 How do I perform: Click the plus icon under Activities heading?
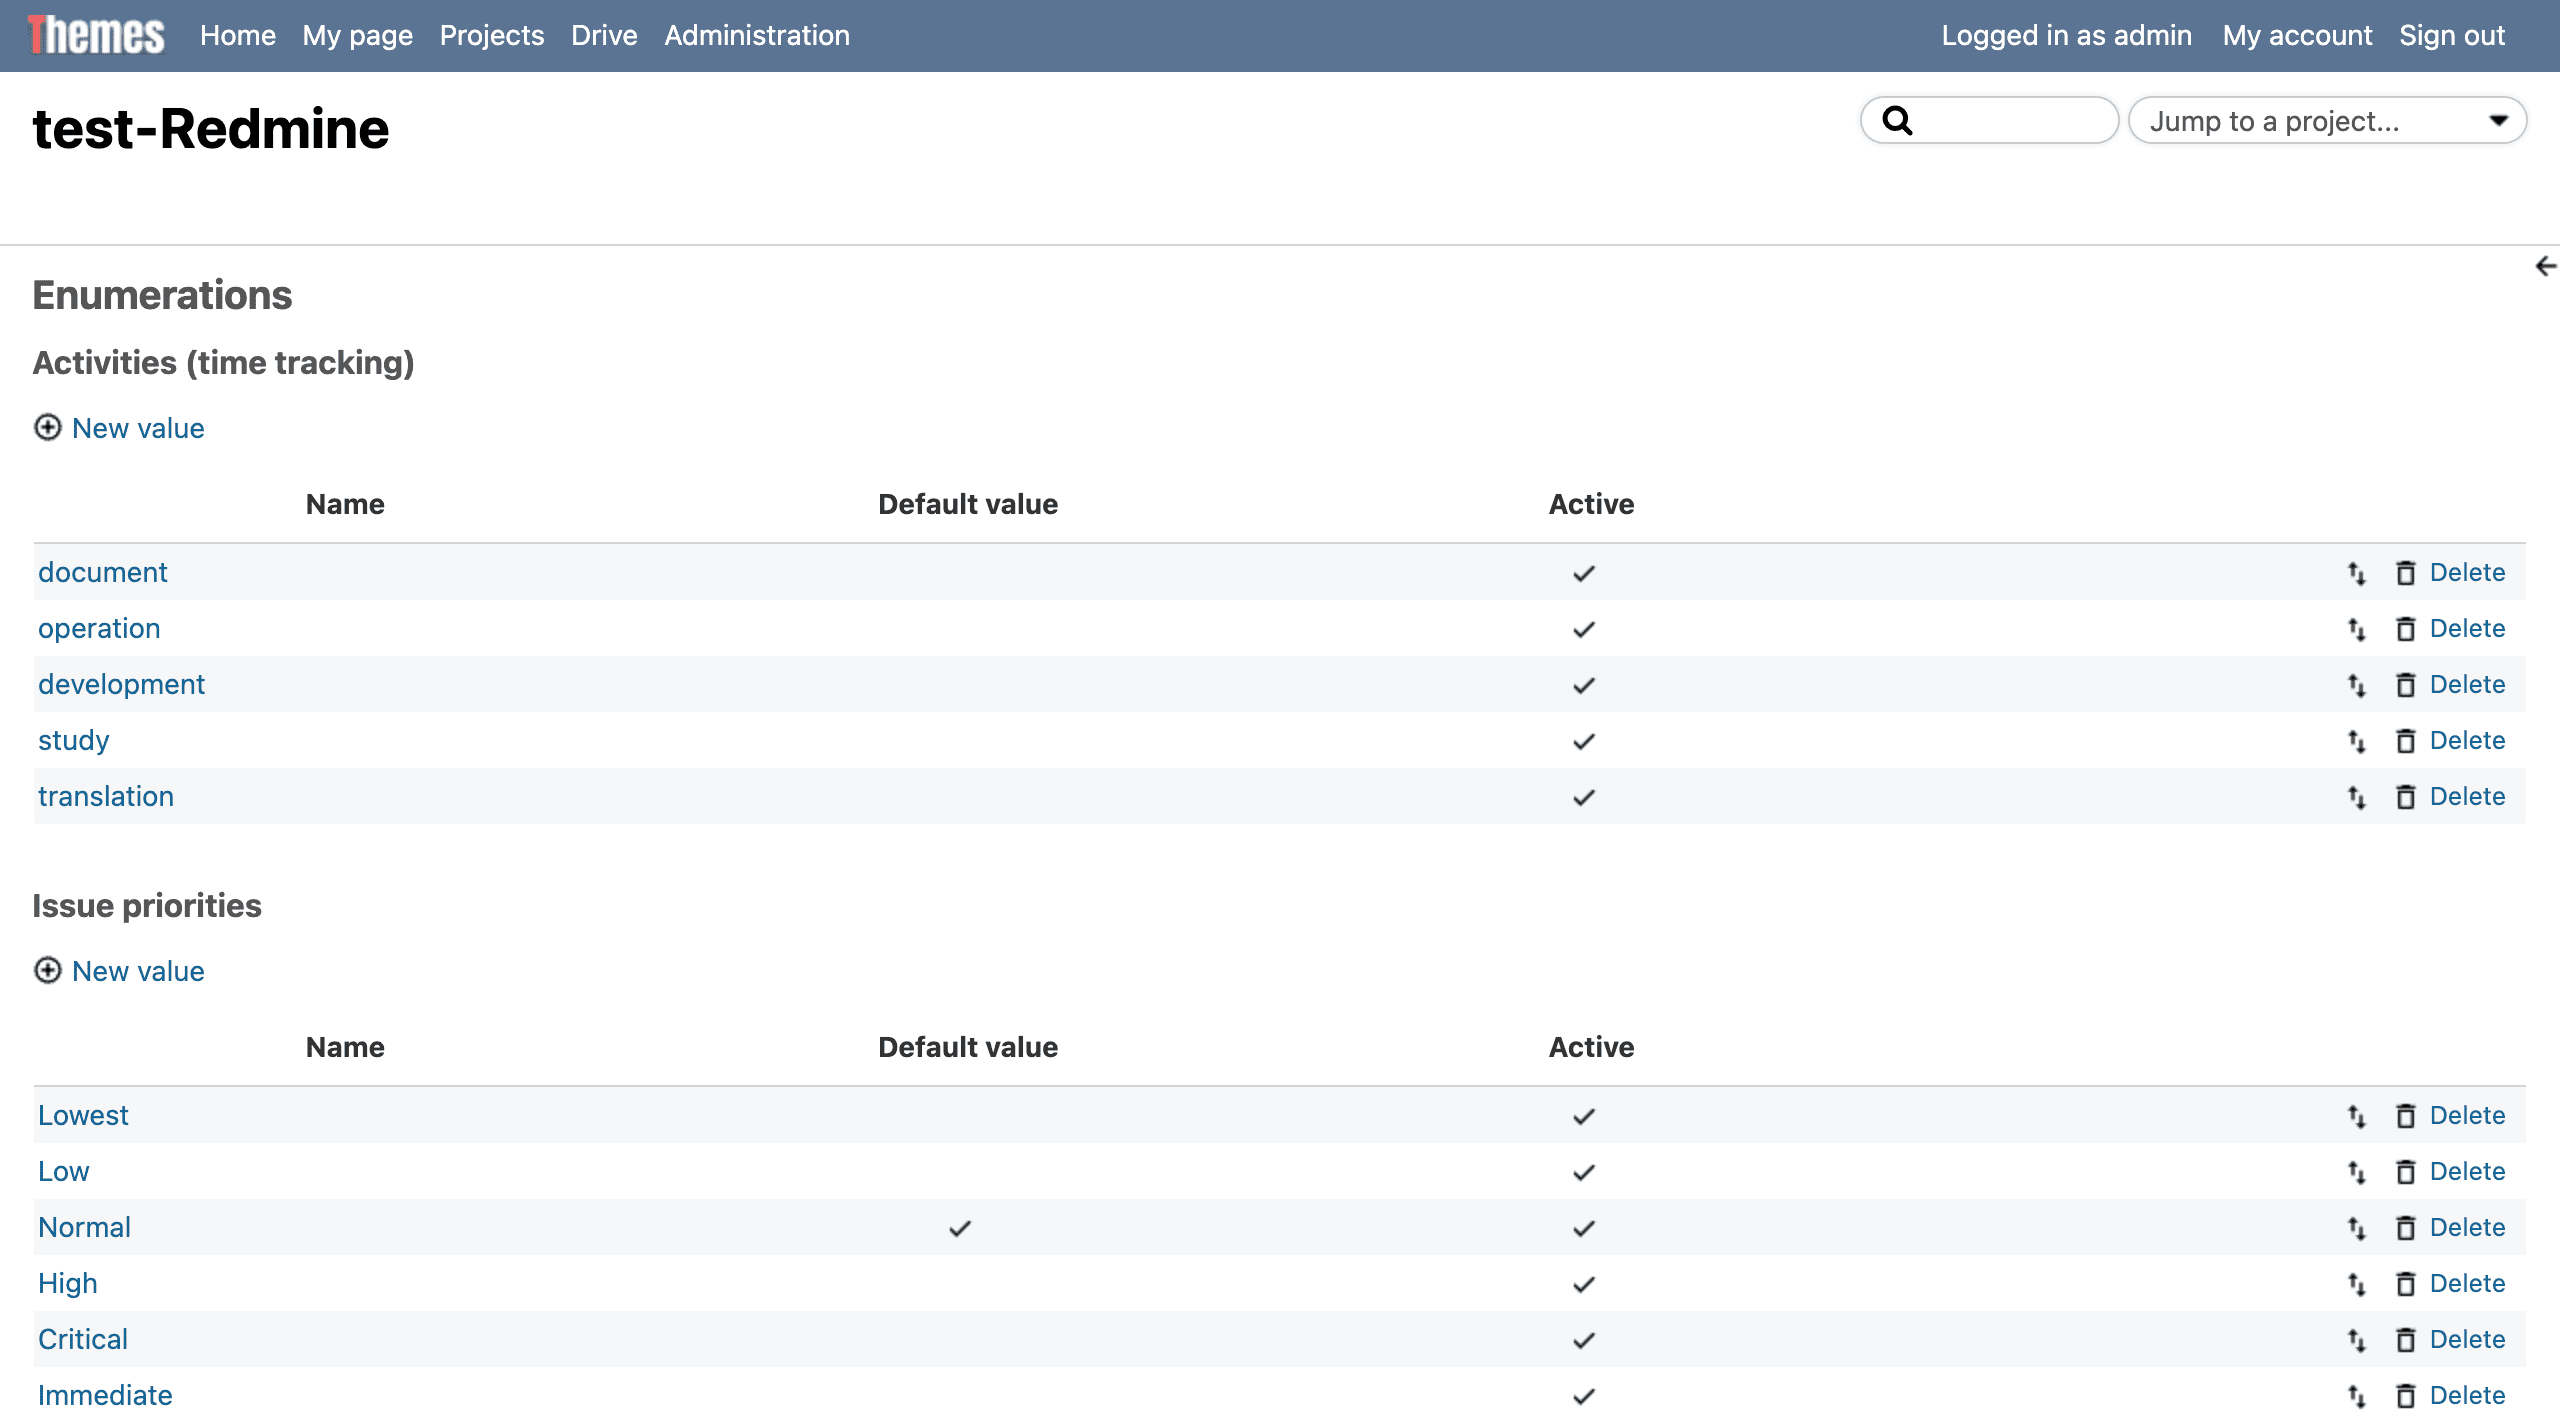click(x=48, y=428)
